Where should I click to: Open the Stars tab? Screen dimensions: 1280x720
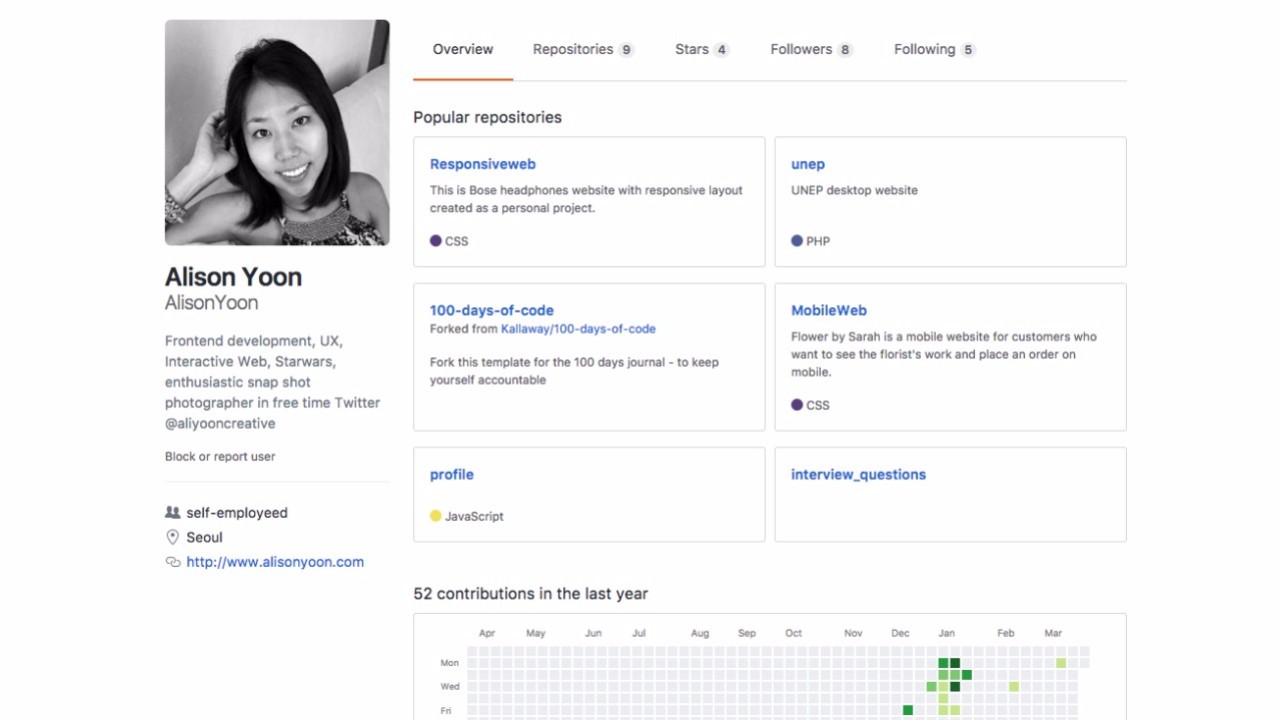click(x=702, y=49)
